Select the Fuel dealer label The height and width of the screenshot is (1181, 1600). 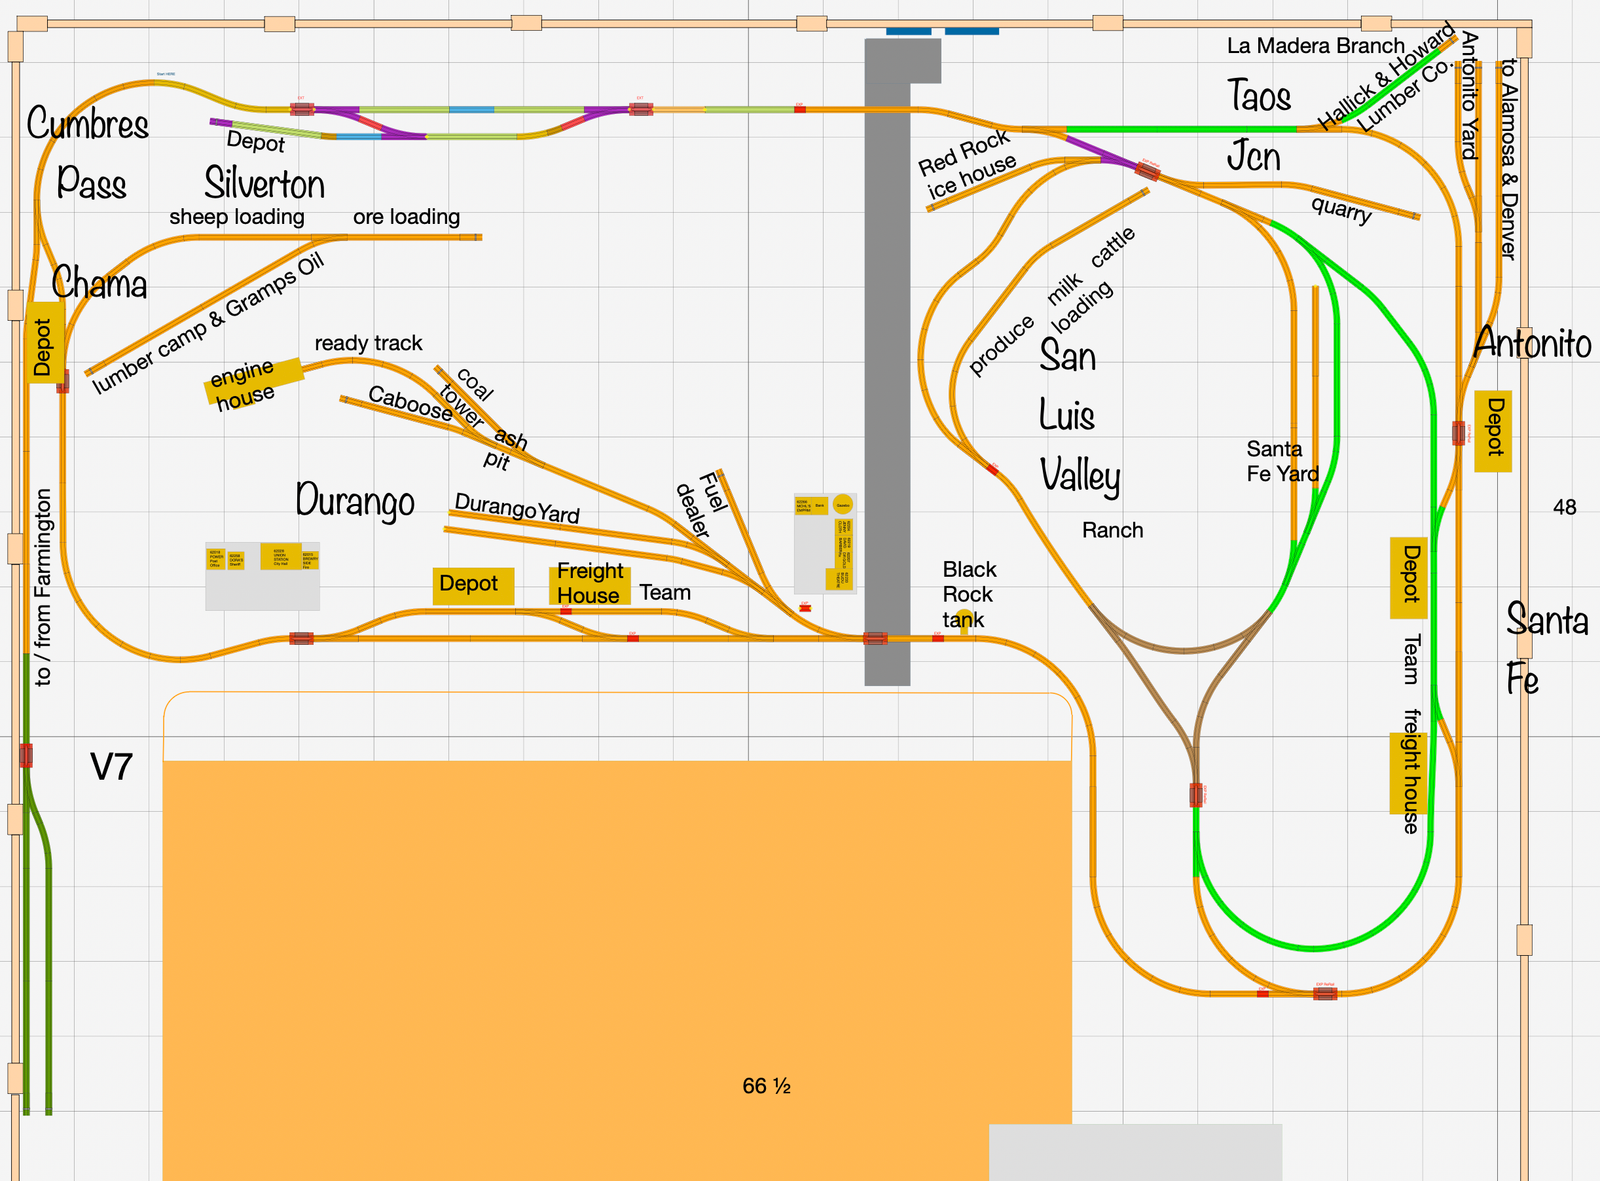point(699,505)
